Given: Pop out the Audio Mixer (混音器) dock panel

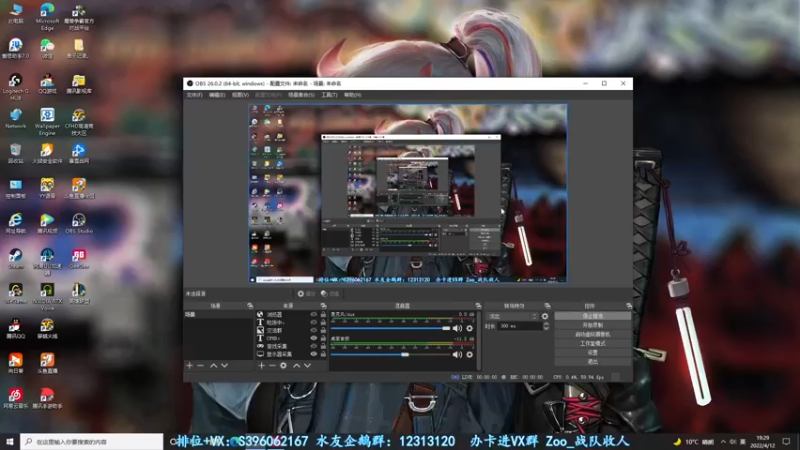Looking at the screenshot, I should pos(478,306).
